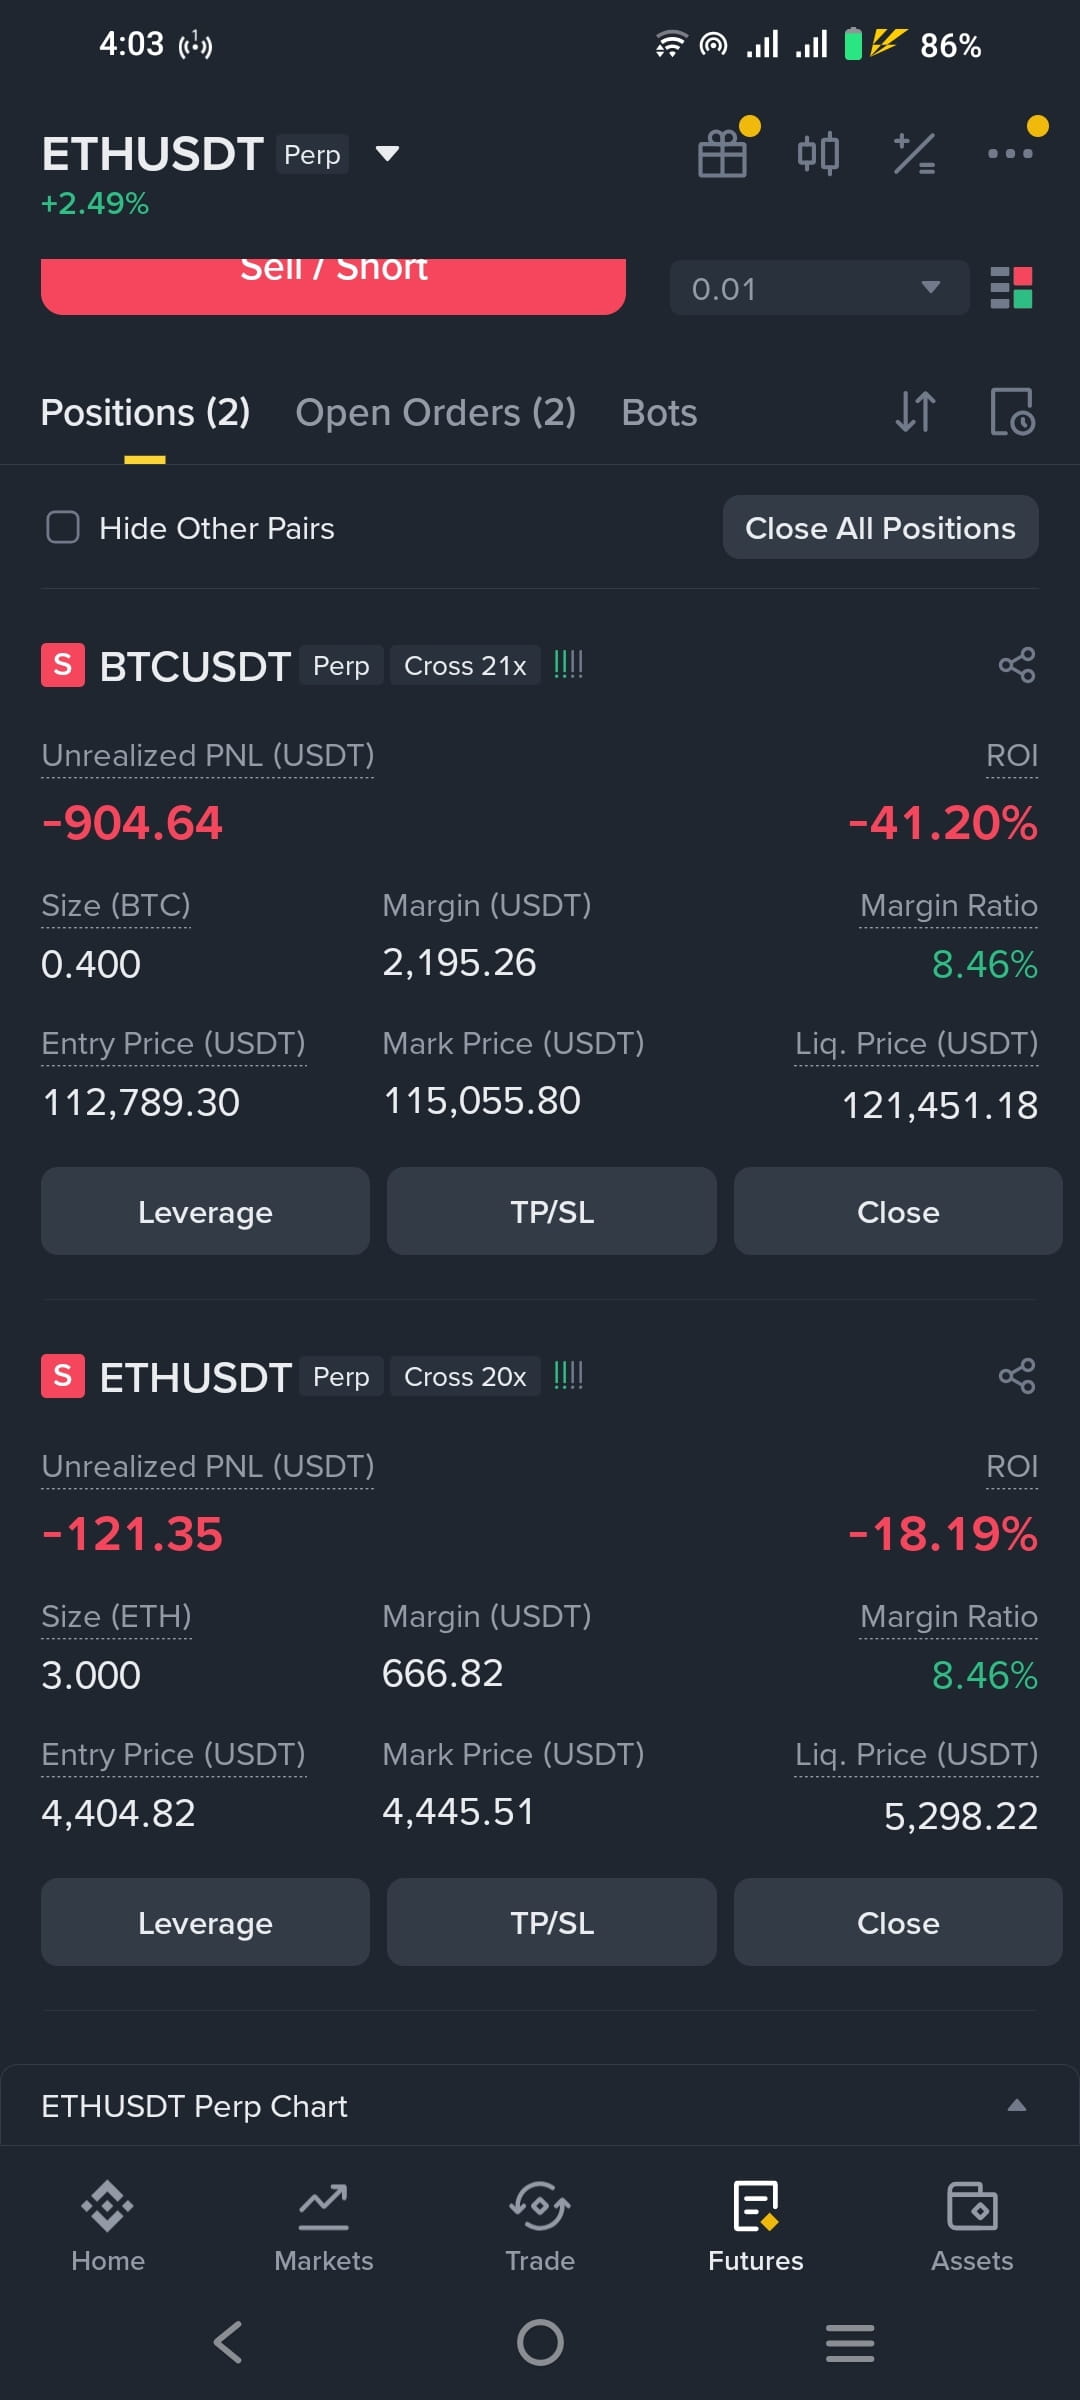Screen dimensions: 1080x2400
Task: Tap the order book layout icon
Action: point(1011,288)
